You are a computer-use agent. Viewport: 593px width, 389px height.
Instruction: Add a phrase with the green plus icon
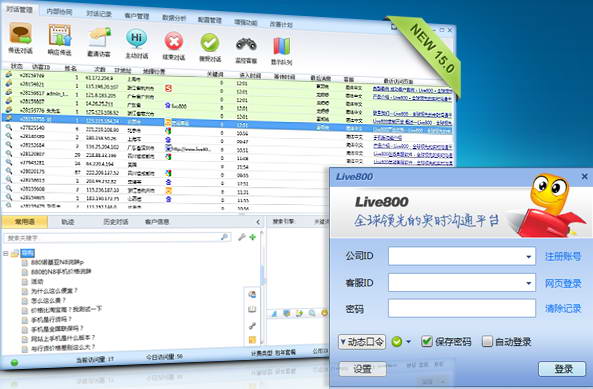(253, 237)
